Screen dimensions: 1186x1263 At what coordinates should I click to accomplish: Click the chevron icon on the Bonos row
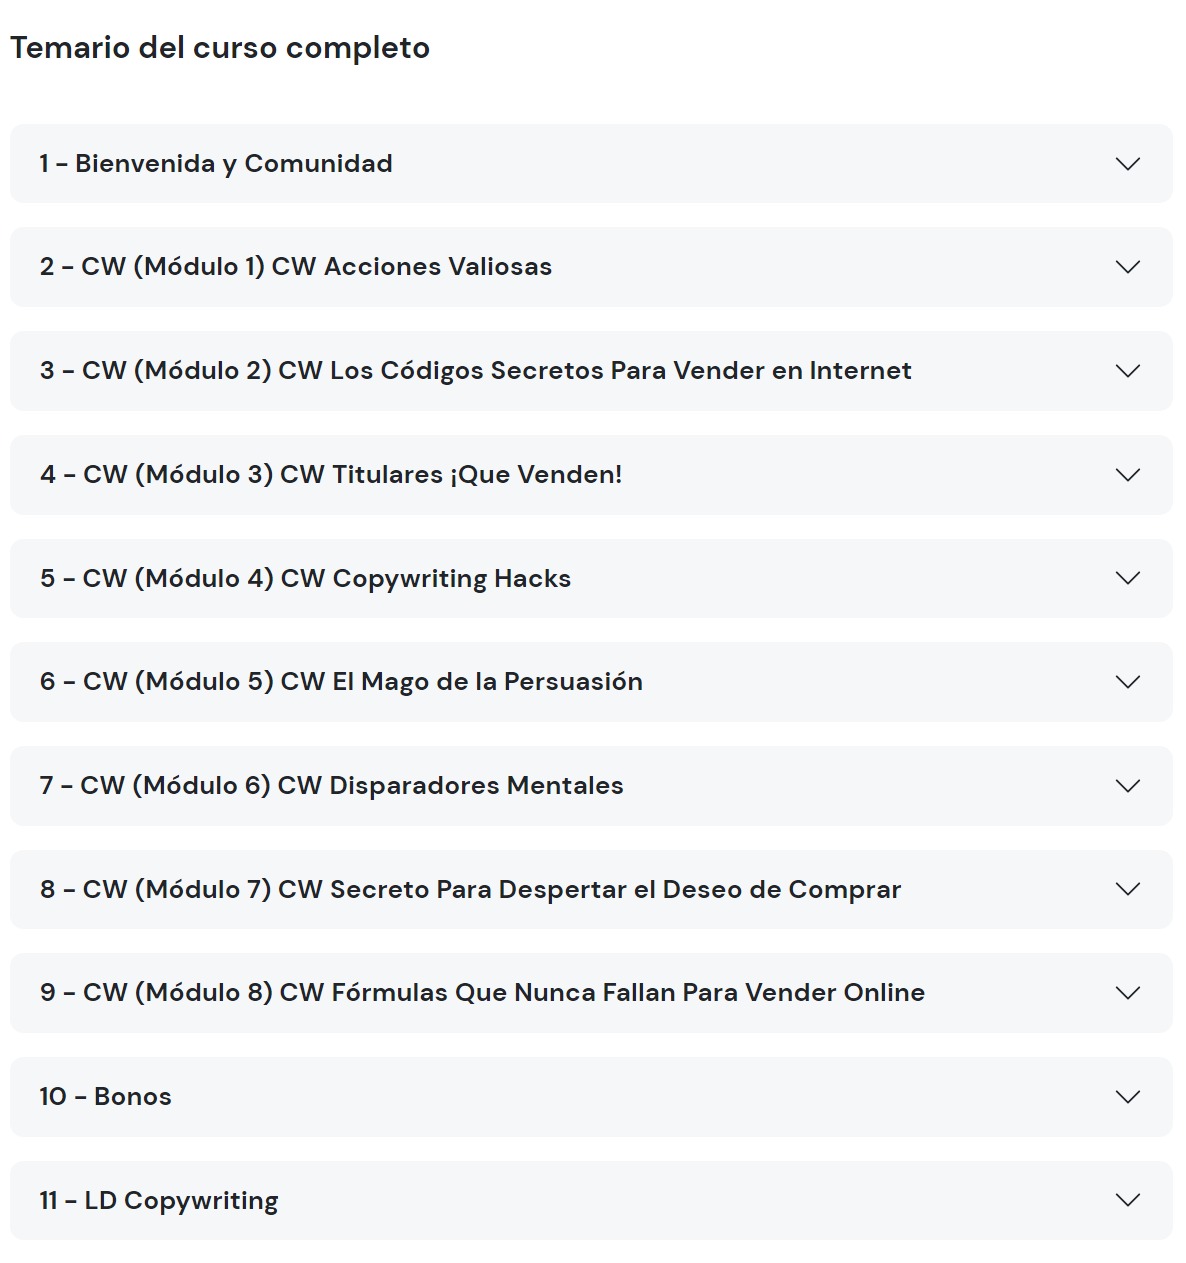(1127, 1097)
